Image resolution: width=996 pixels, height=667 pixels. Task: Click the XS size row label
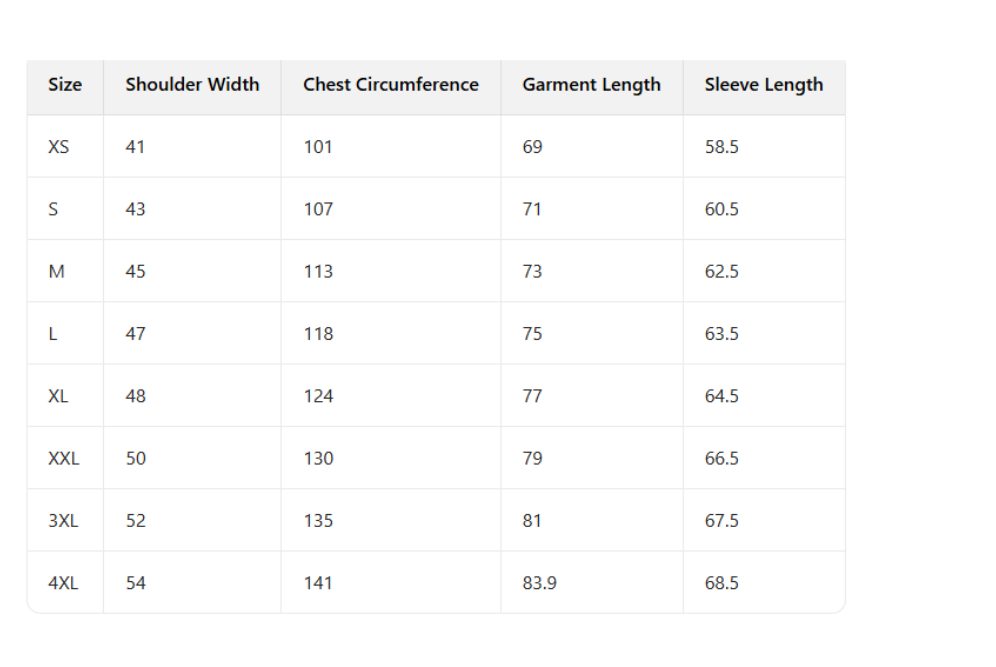(x=59, y=147)
